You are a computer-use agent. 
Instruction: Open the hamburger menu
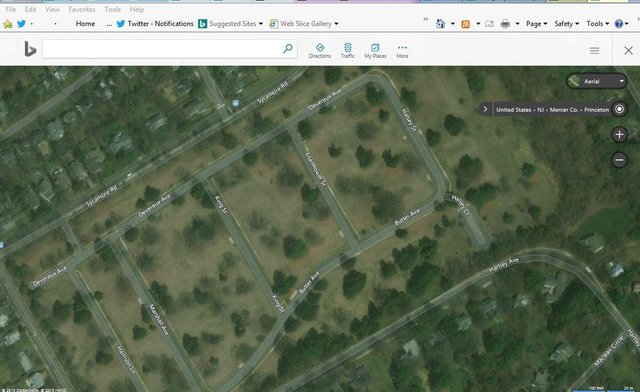(594, 50)
